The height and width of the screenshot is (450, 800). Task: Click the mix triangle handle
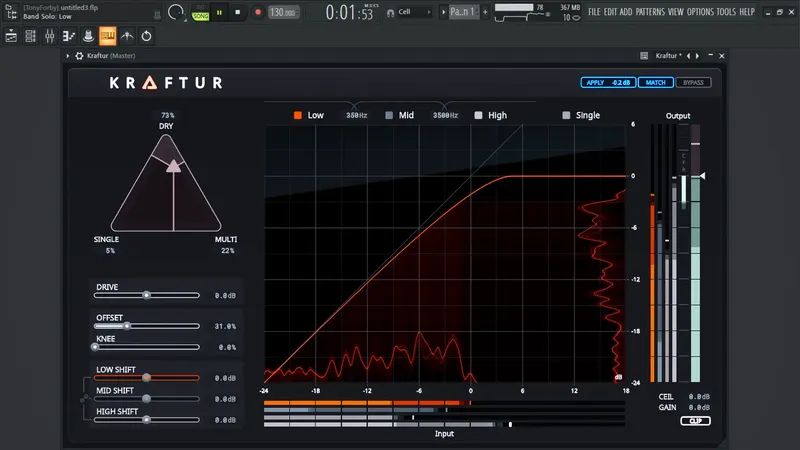[173, 166]
